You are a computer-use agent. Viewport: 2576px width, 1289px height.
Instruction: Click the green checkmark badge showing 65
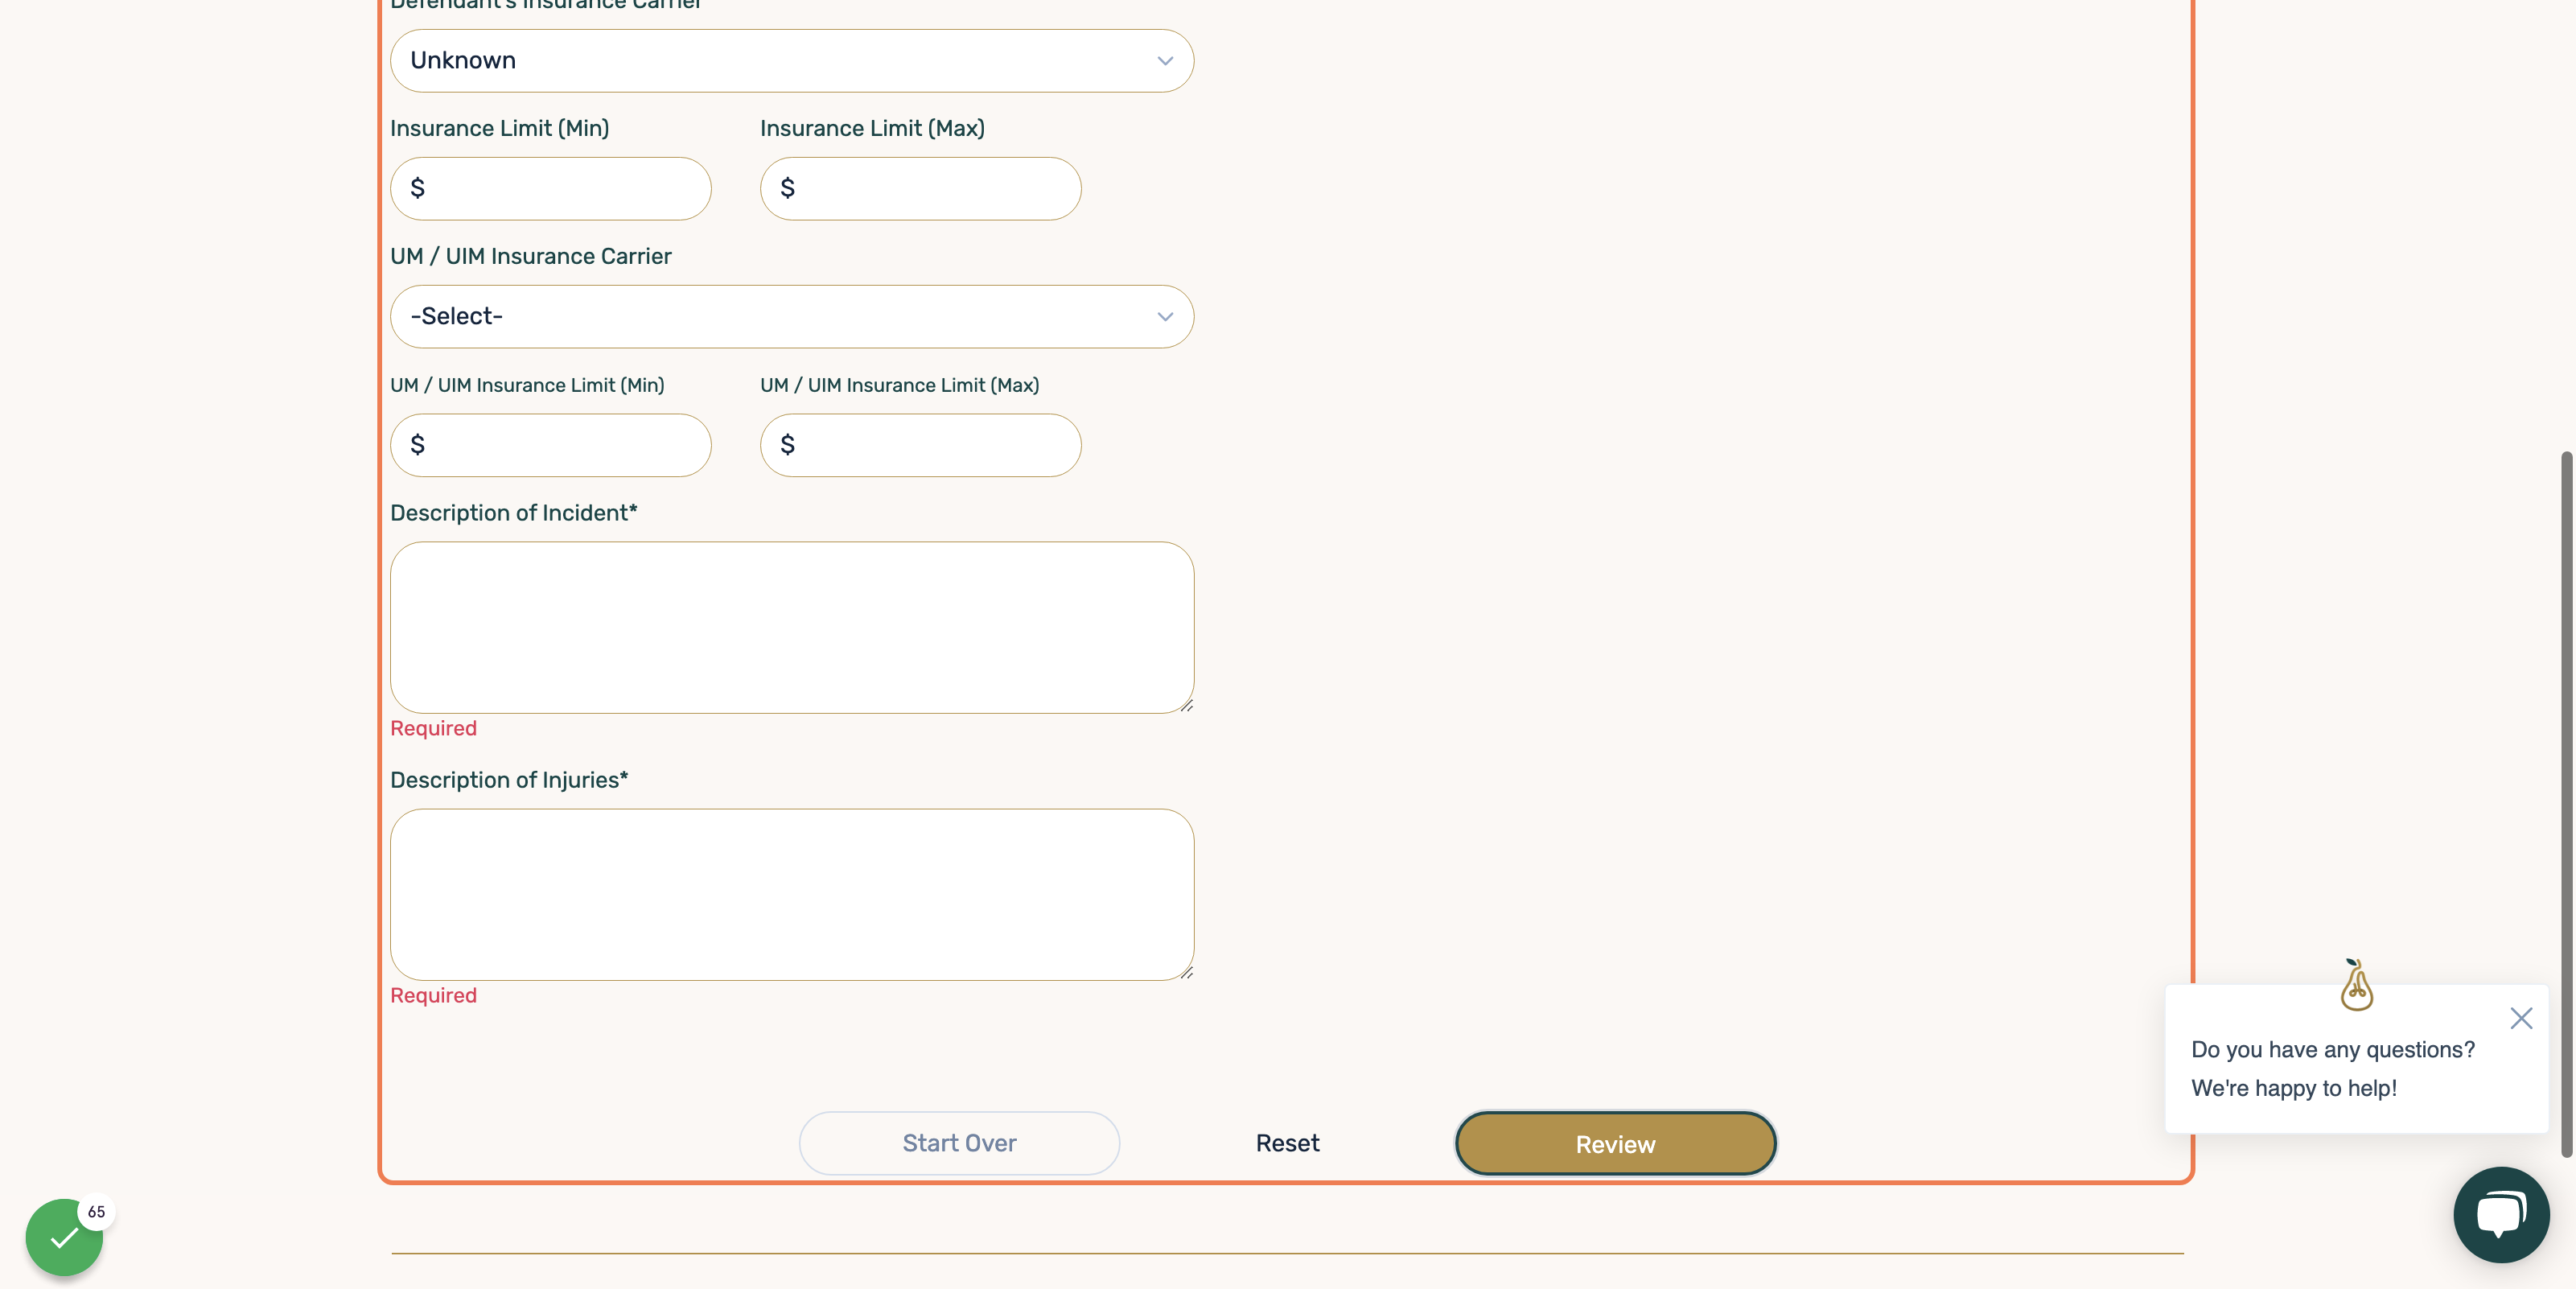click(65, 1237)
